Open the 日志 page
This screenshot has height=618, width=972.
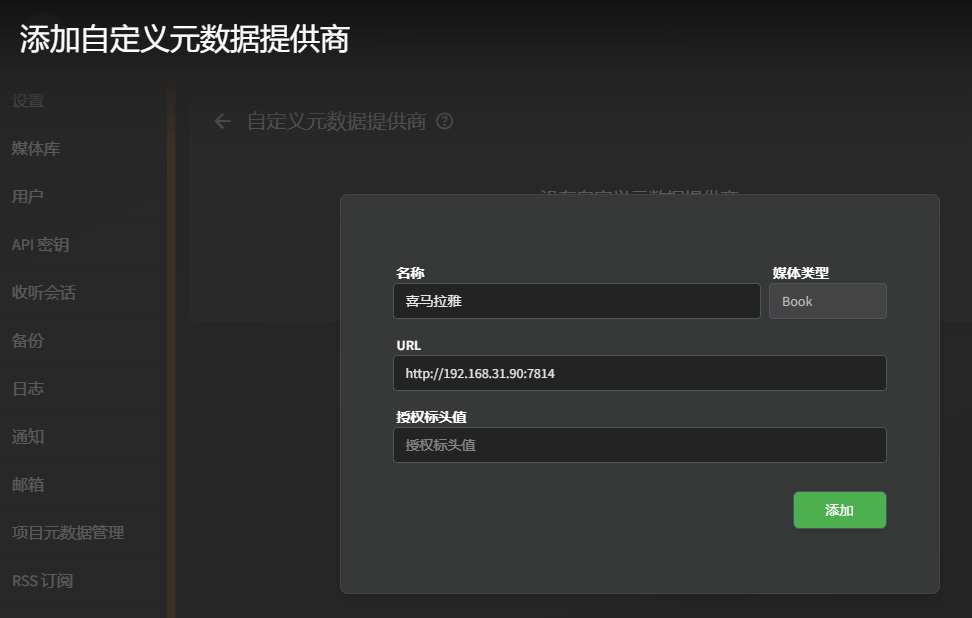29,388
